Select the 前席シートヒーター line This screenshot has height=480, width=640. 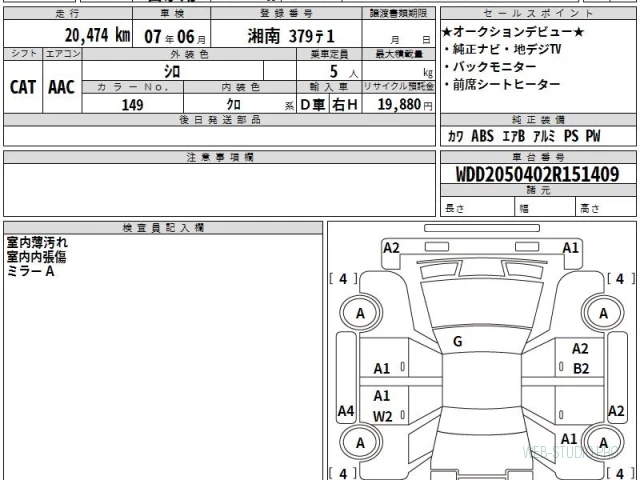[502, 84]
